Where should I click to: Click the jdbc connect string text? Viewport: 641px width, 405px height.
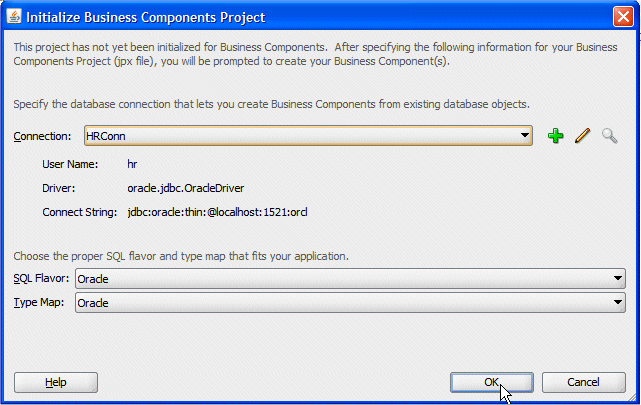pos(217,212)
